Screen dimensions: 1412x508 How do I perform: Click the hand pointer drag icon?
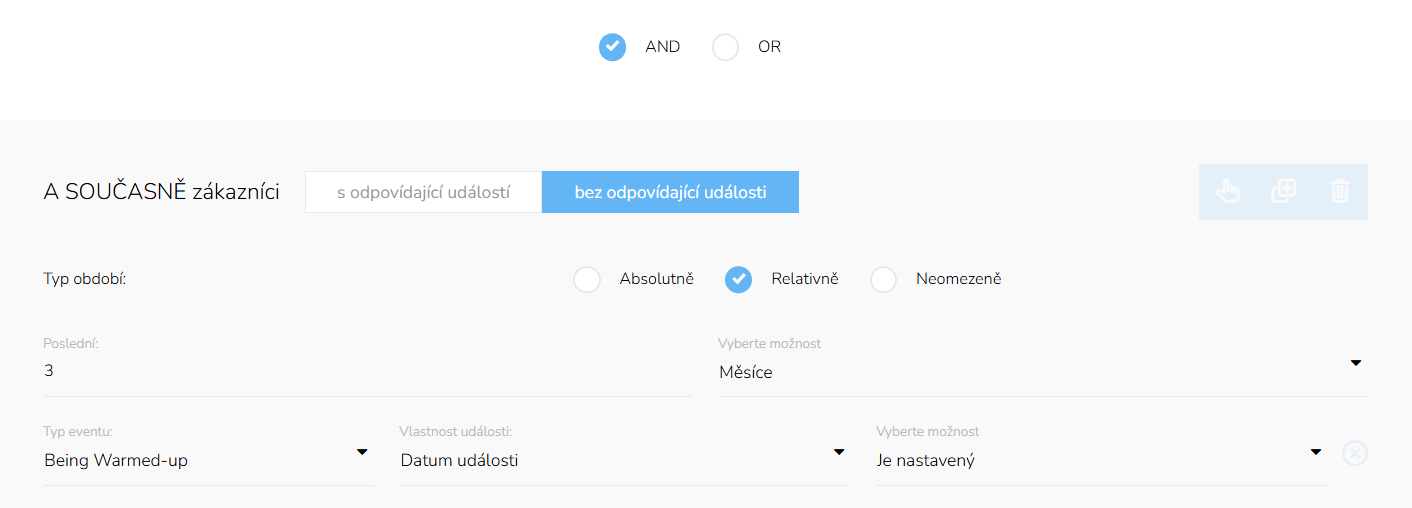point(1227,192)
